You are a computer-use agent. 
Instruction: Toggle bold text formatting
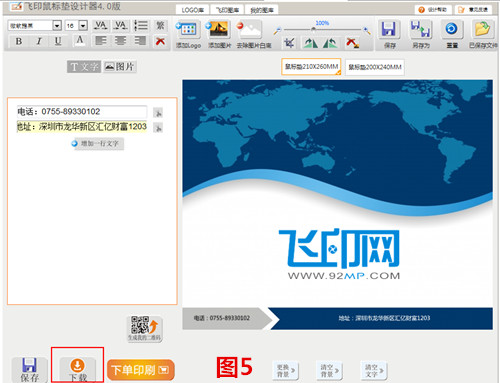(19, 41)
